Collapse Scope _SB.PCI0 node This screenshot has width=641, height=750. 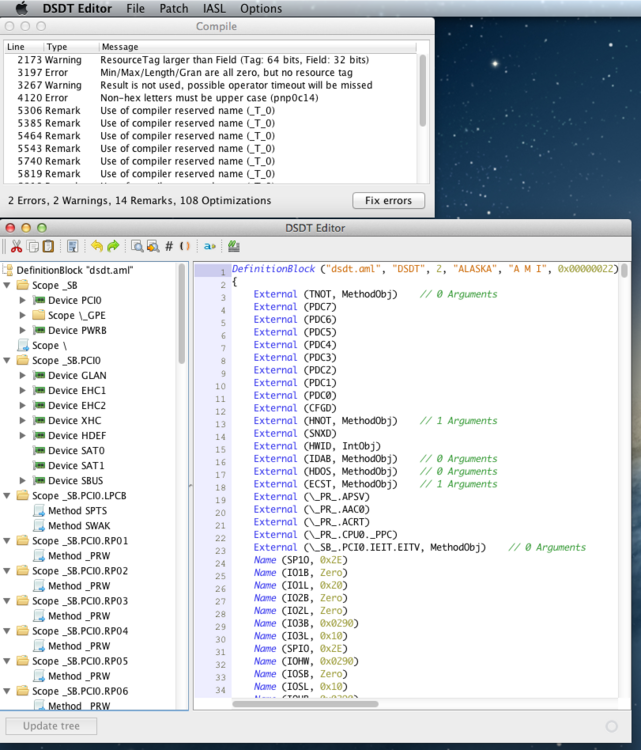pos(7,361)
